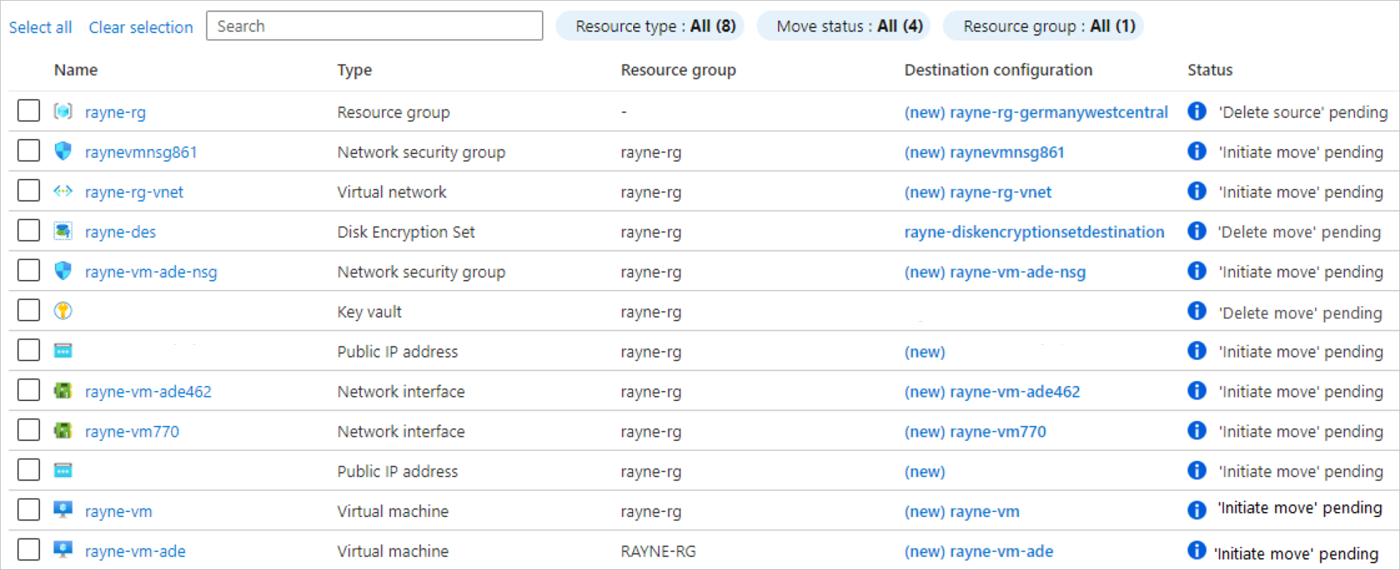Click the rayne-rg-vnet virtual network icon

point(63,192)
